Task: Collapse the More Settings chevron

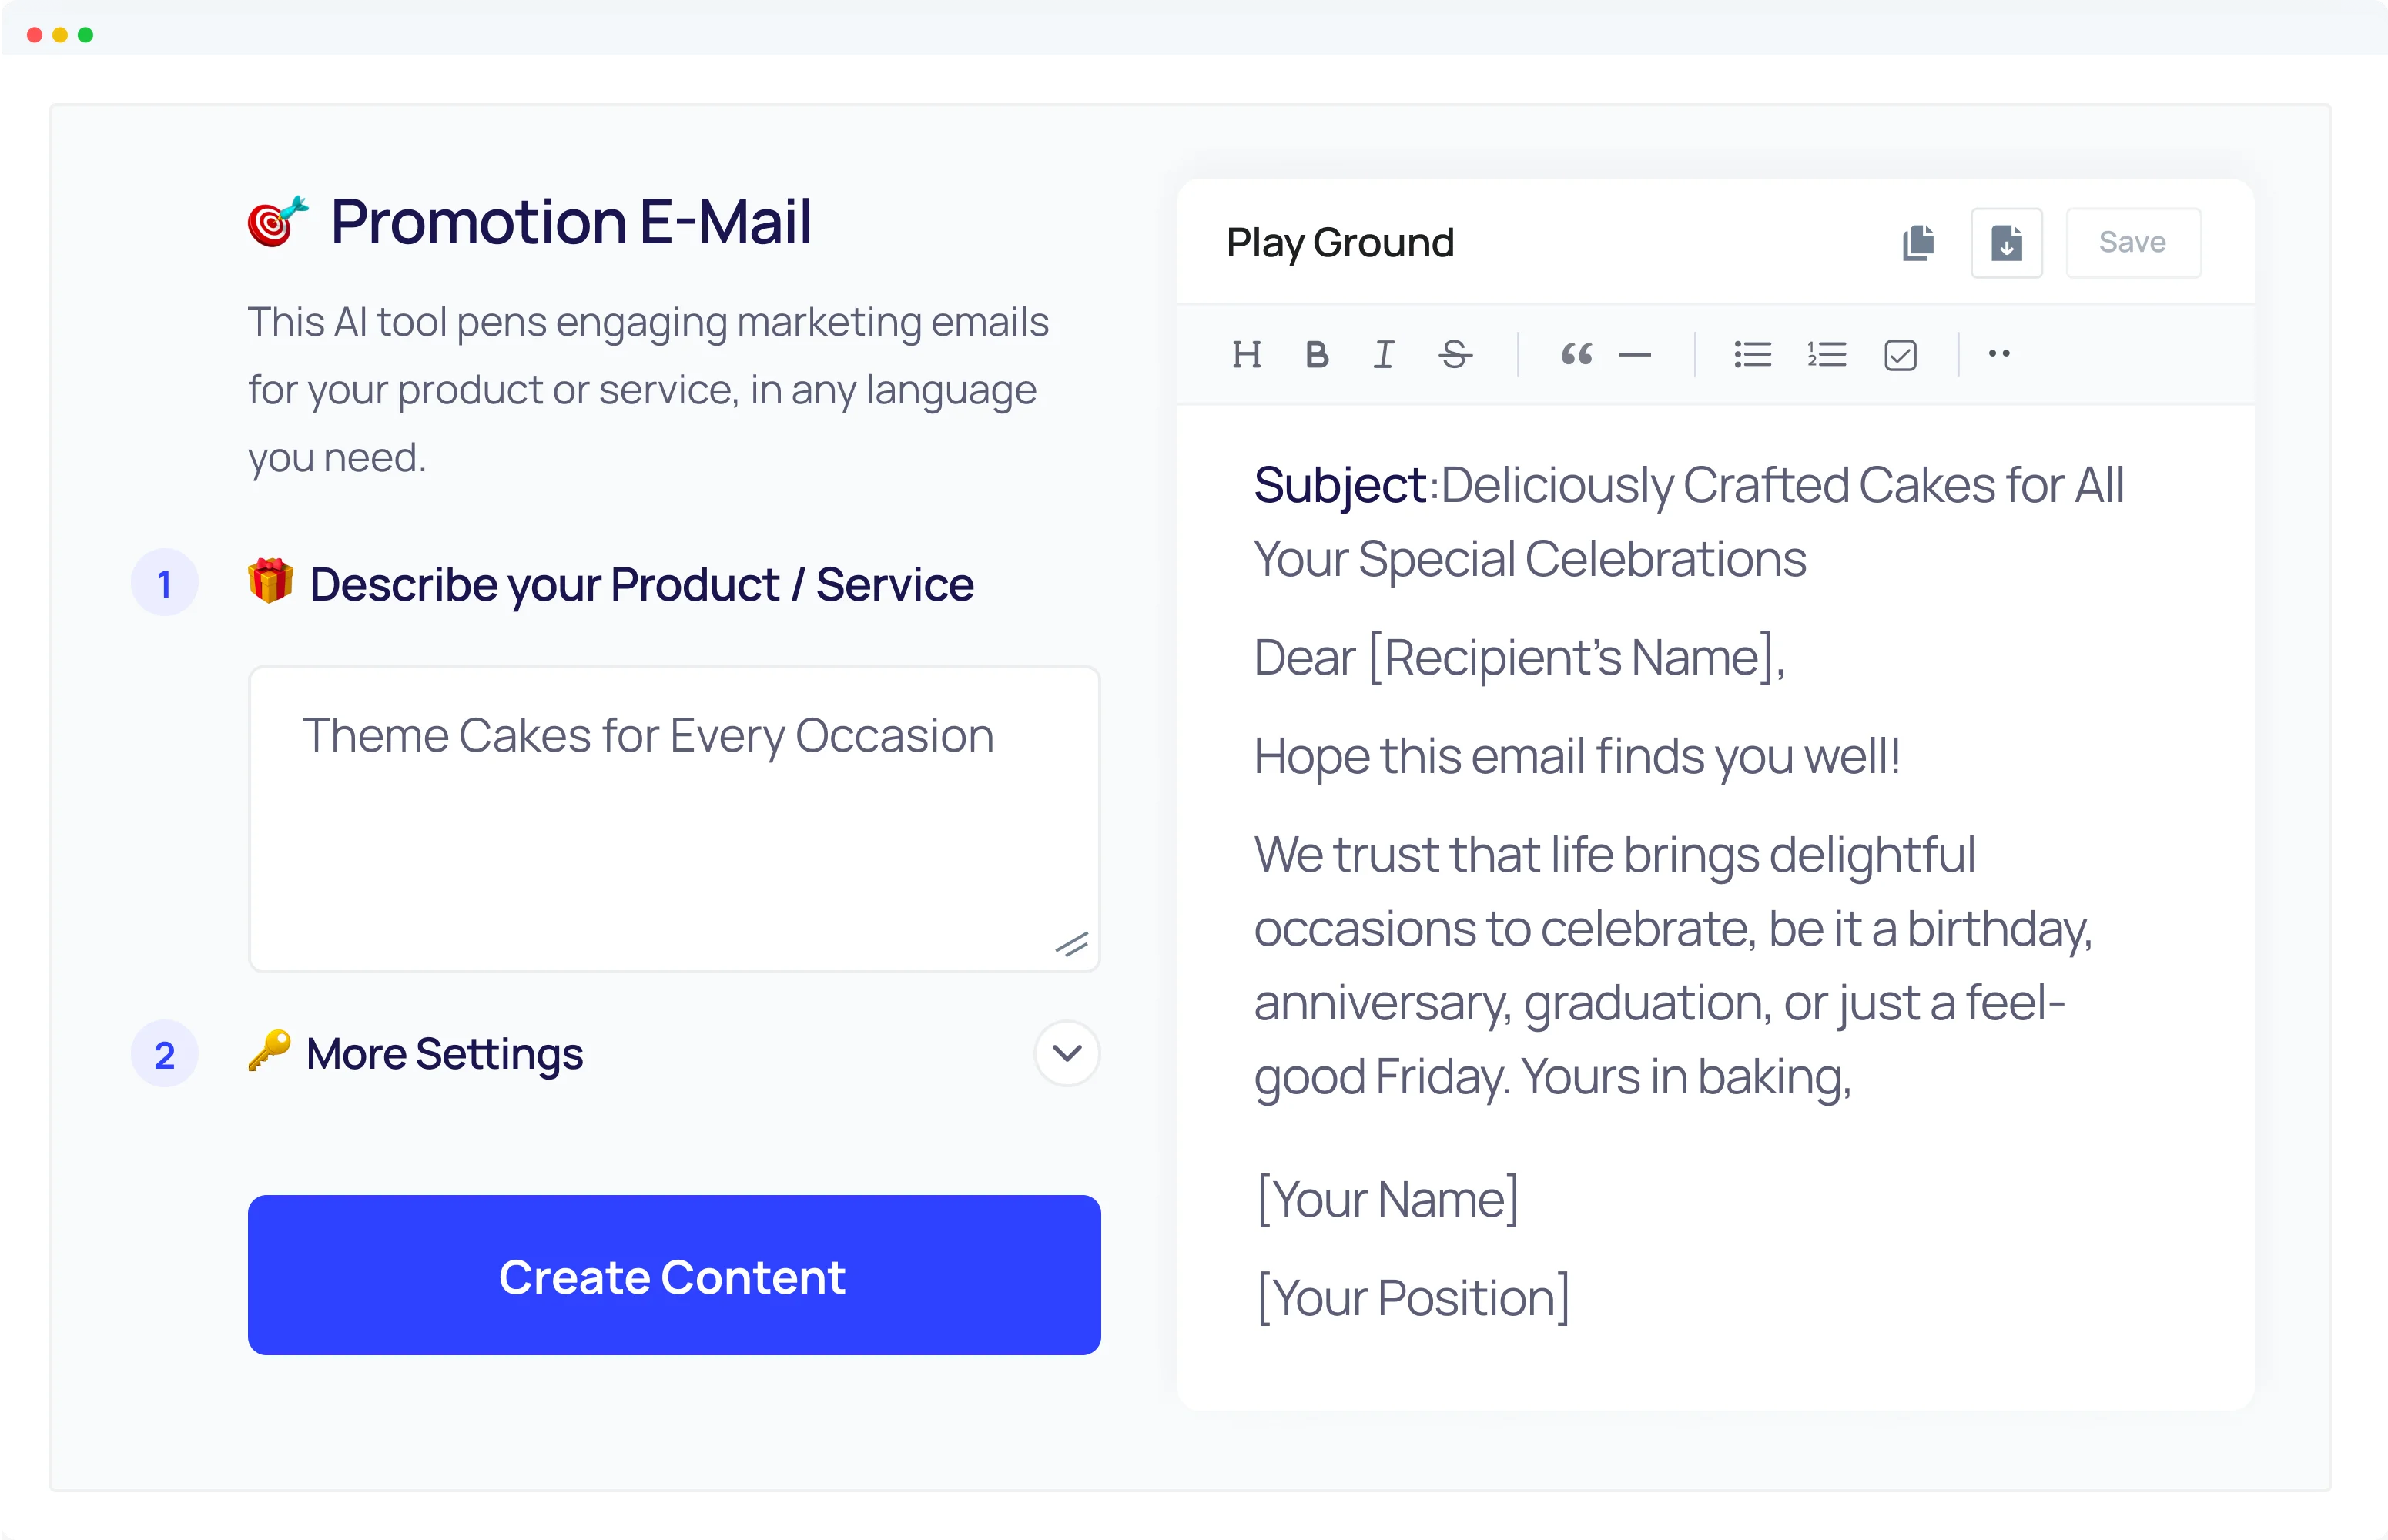Action: pos(1066,1053)
